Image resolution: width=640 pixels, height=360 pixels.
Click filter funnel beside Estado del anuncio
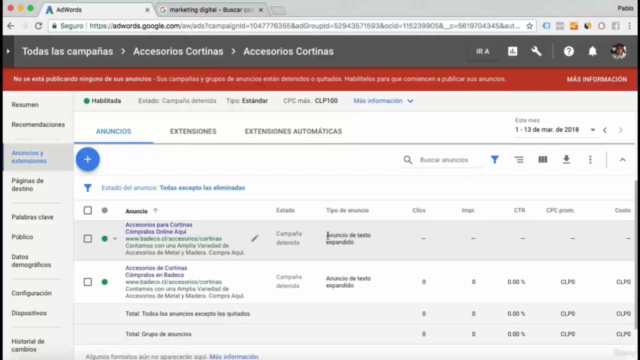click(x=88, y=188)
